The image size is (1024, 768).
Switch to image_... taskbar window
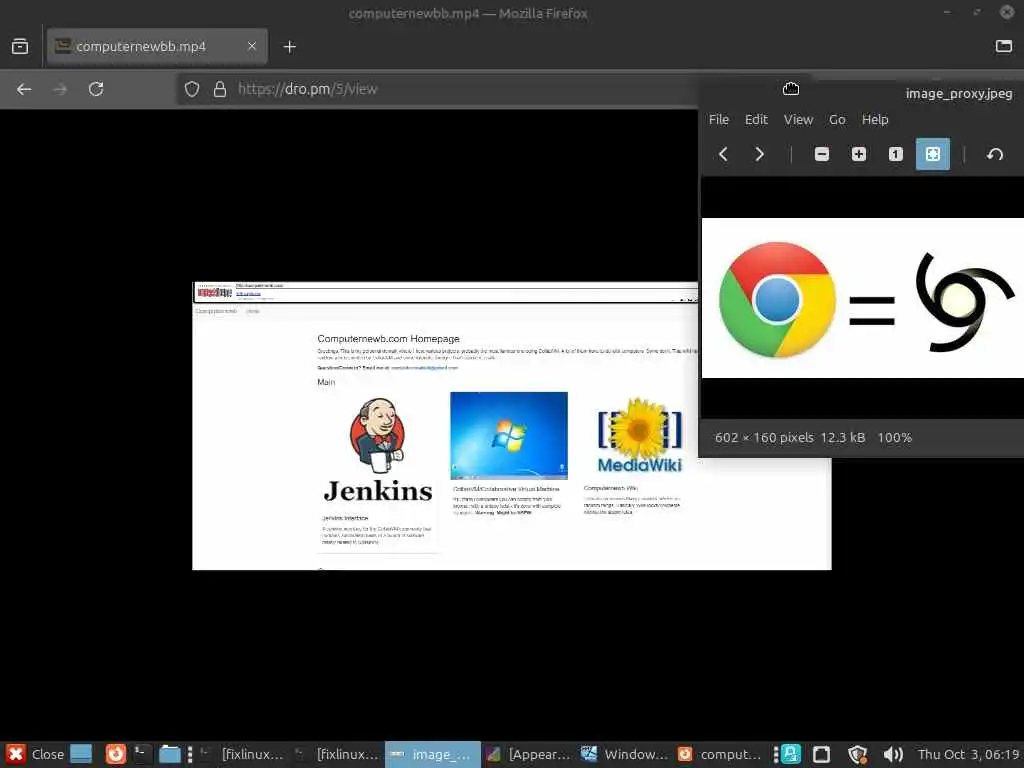pyautogui.click(x=432, y=754)
